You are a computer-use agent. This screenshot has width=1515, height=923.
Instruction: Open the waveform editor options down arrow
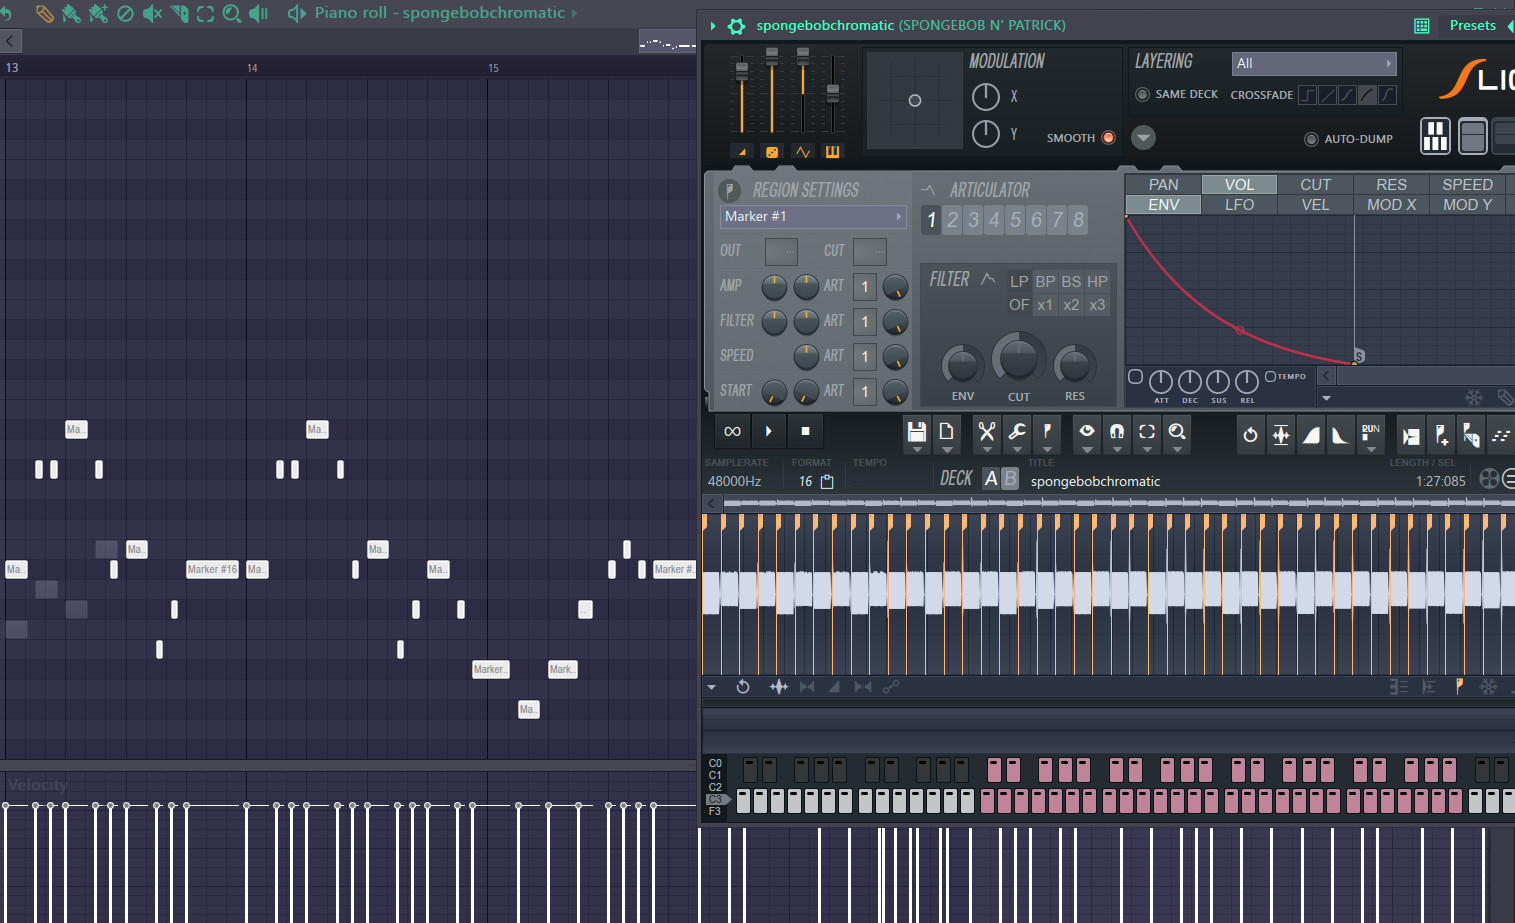[711, 687]
